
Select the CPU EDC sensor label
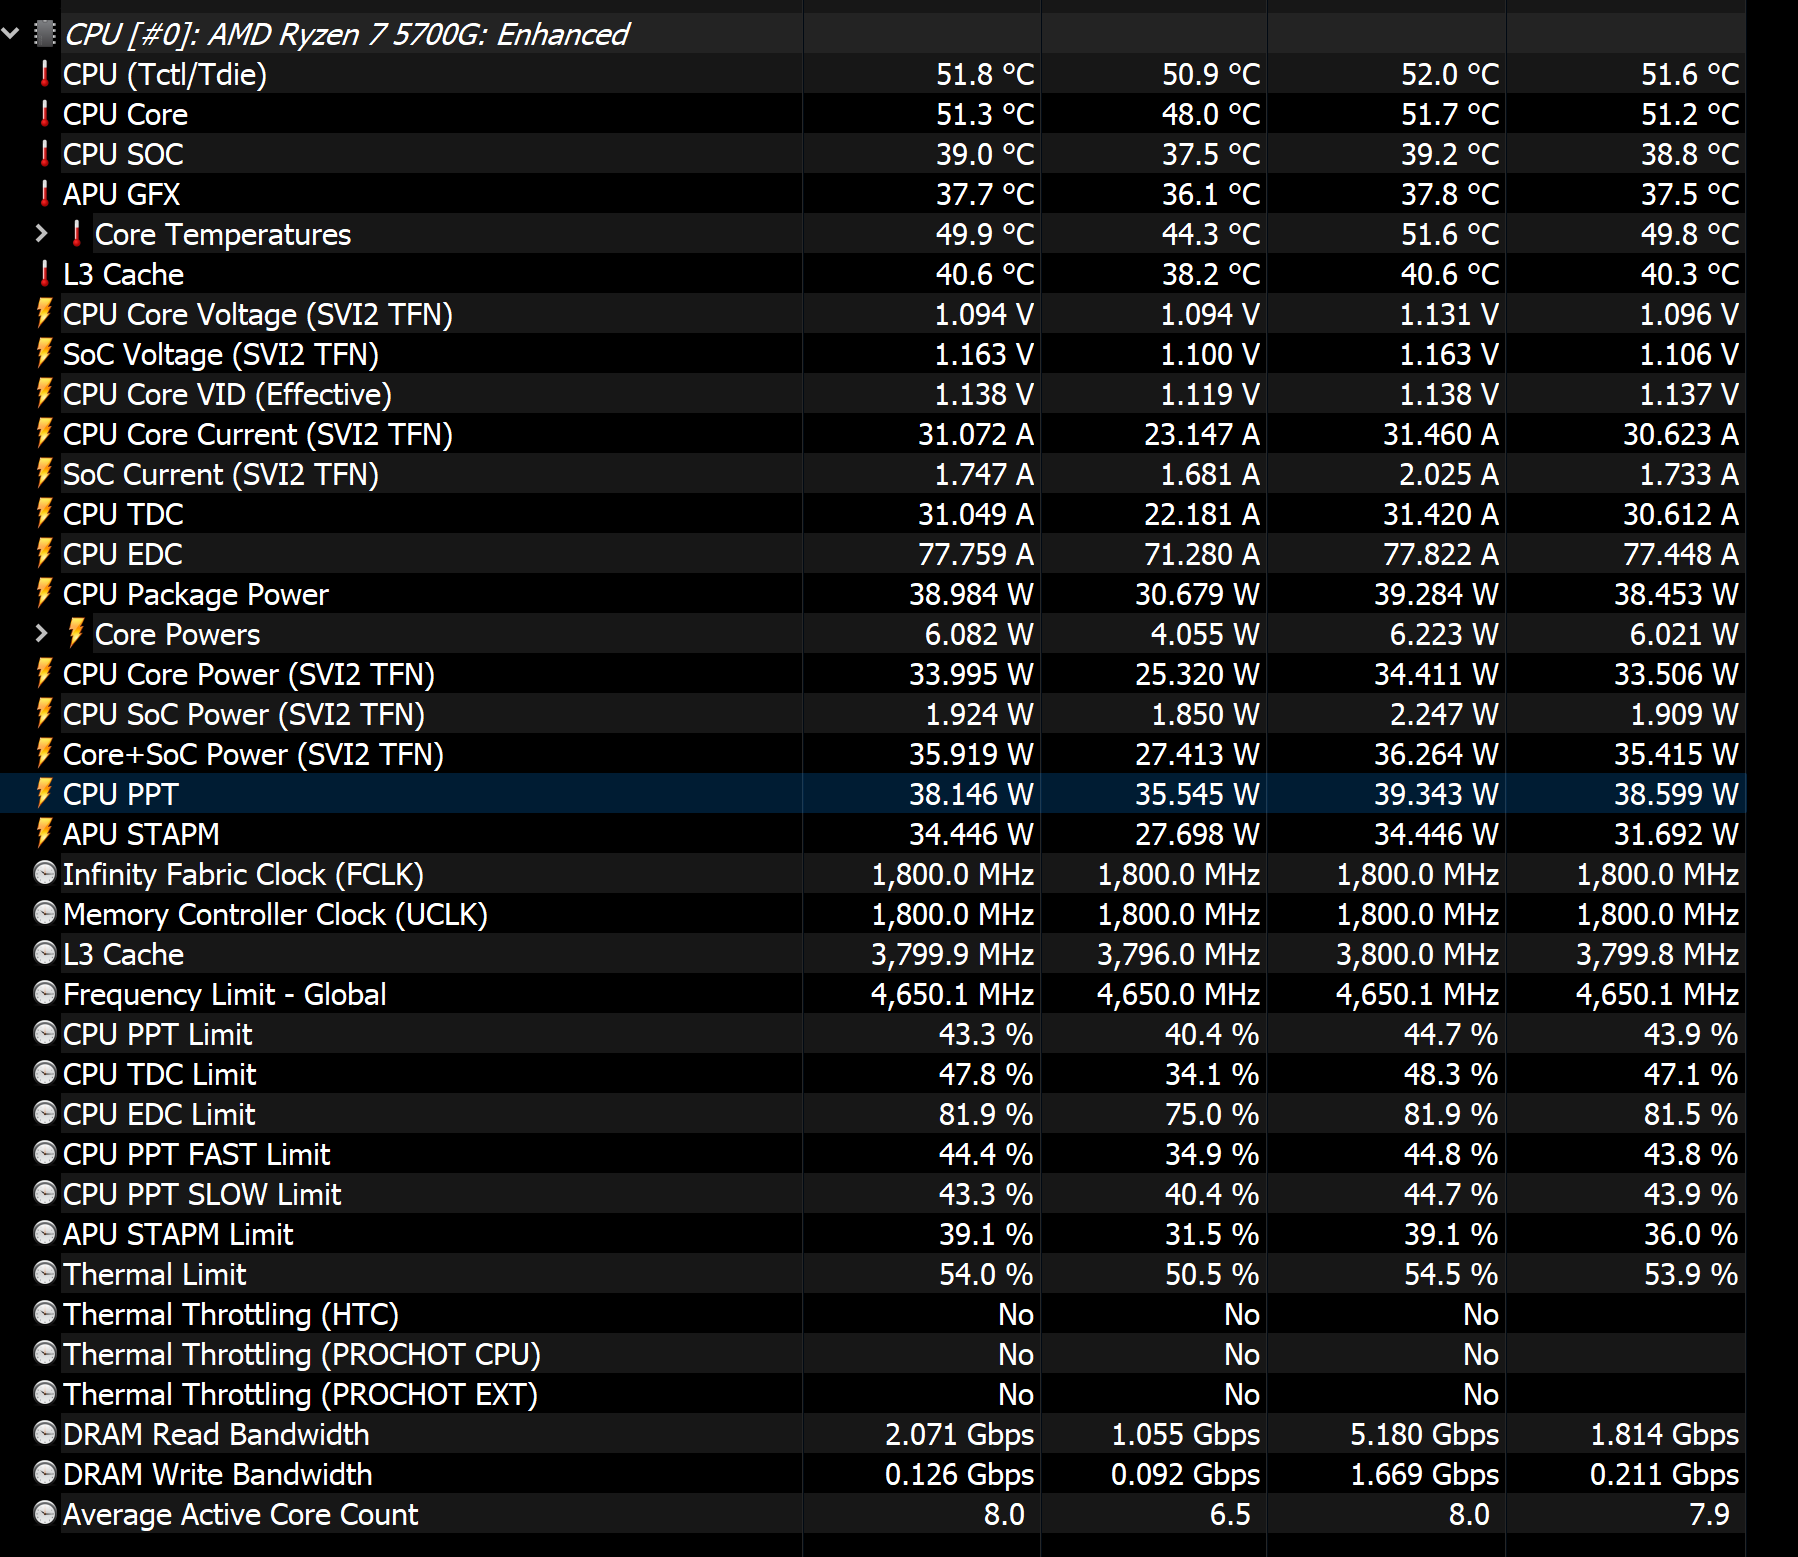coord(123,555)
